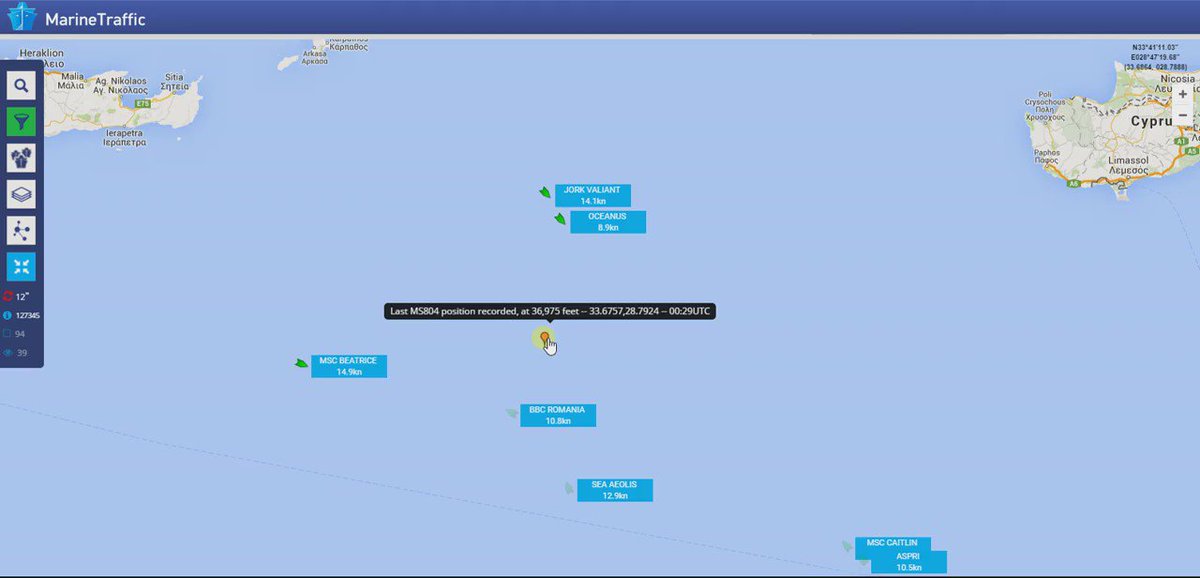This screenshot has width=1200, height=578.
Task: Select the MSC BEATRICE green ship marker
Action: click(x=301, y=363)
